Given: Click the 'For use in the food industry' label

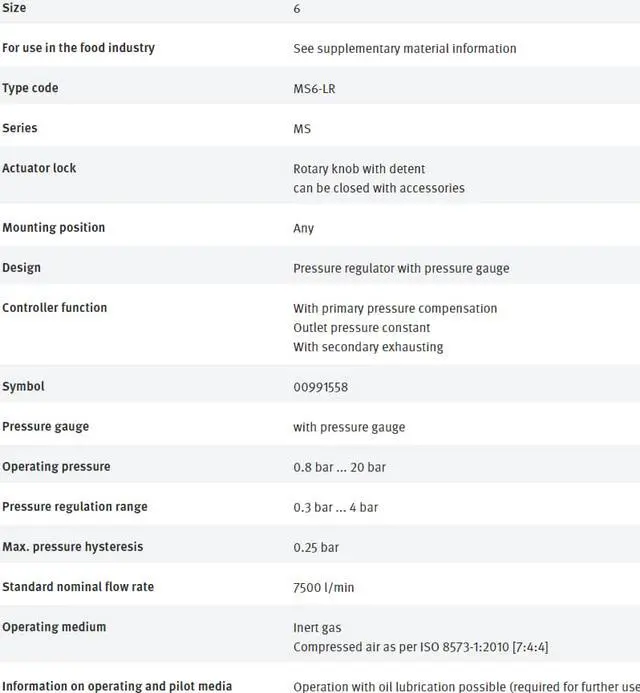Looking at the screenshot, I should [78, 47].
